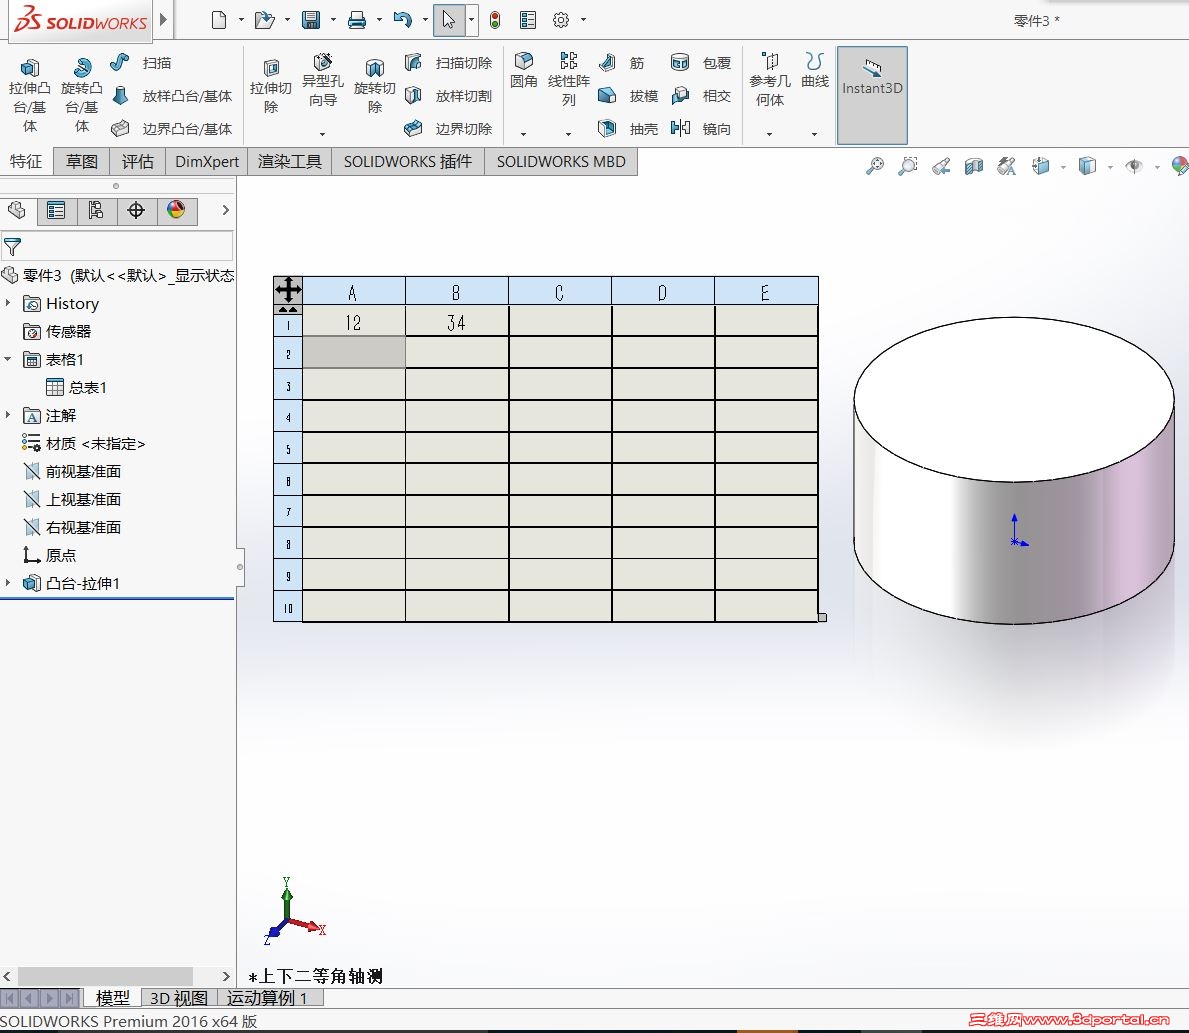Switch to the SOLIDWORKS 插件 tab

(408, 162)
